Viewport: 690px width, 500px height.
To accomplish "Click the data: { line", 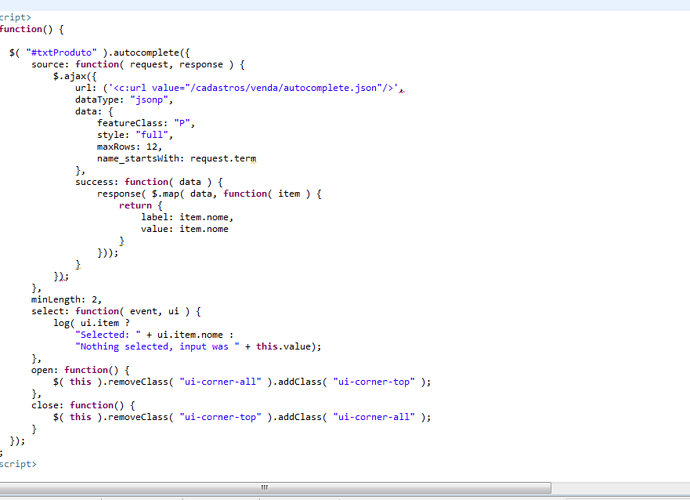I will tap(94, 112).
